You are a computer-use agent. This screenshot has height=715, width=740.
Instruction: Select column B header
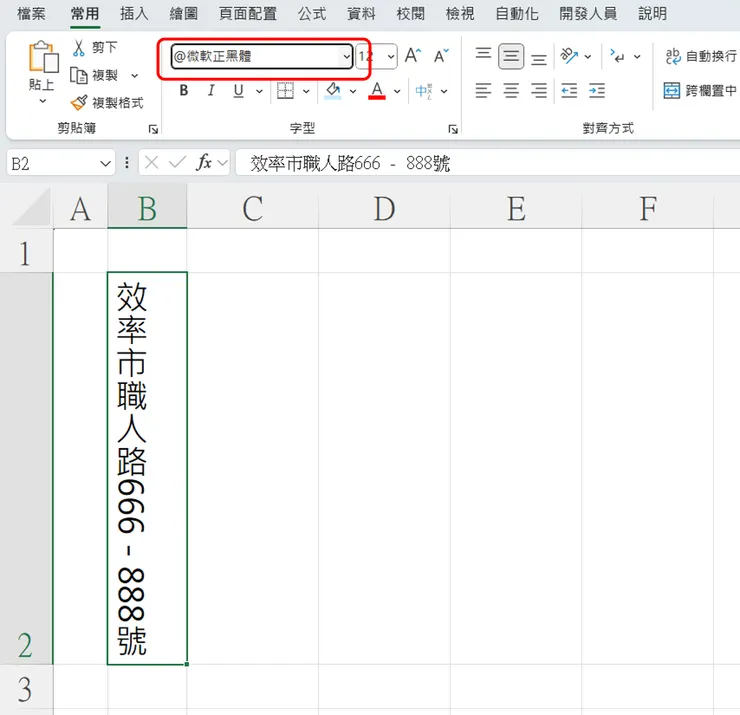point(147,208)
